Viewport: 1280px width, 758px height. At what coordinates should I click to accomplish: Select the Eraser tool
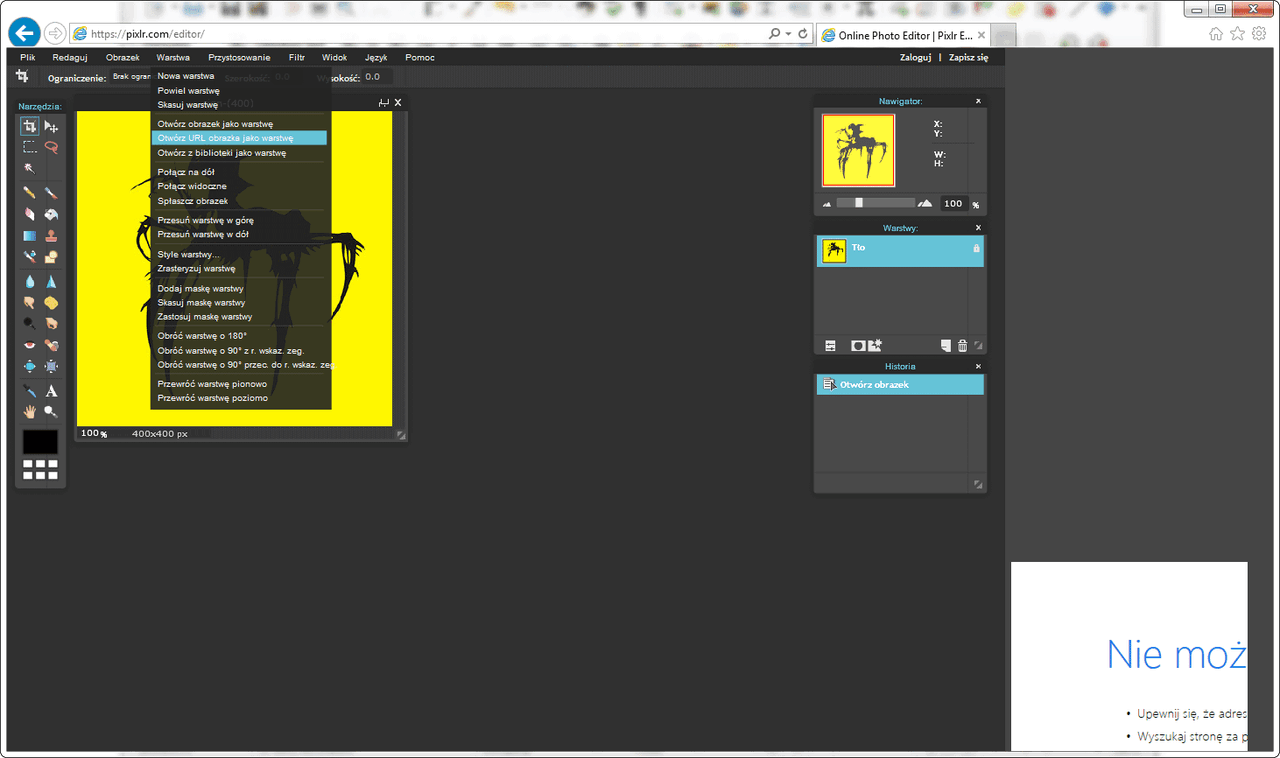click(x=30, y=214)
